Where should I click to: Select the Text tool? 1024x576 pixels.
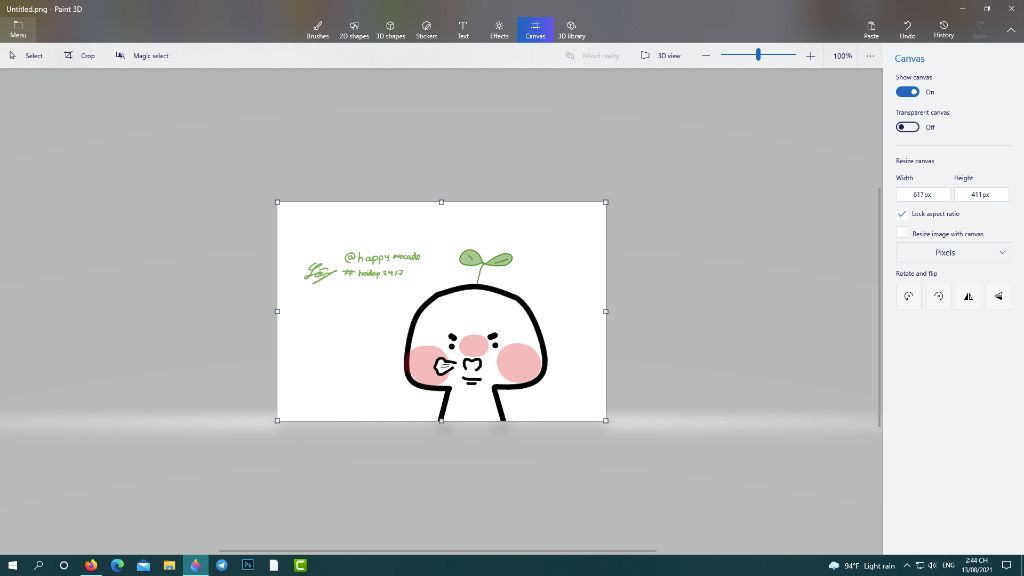(463, 30)
